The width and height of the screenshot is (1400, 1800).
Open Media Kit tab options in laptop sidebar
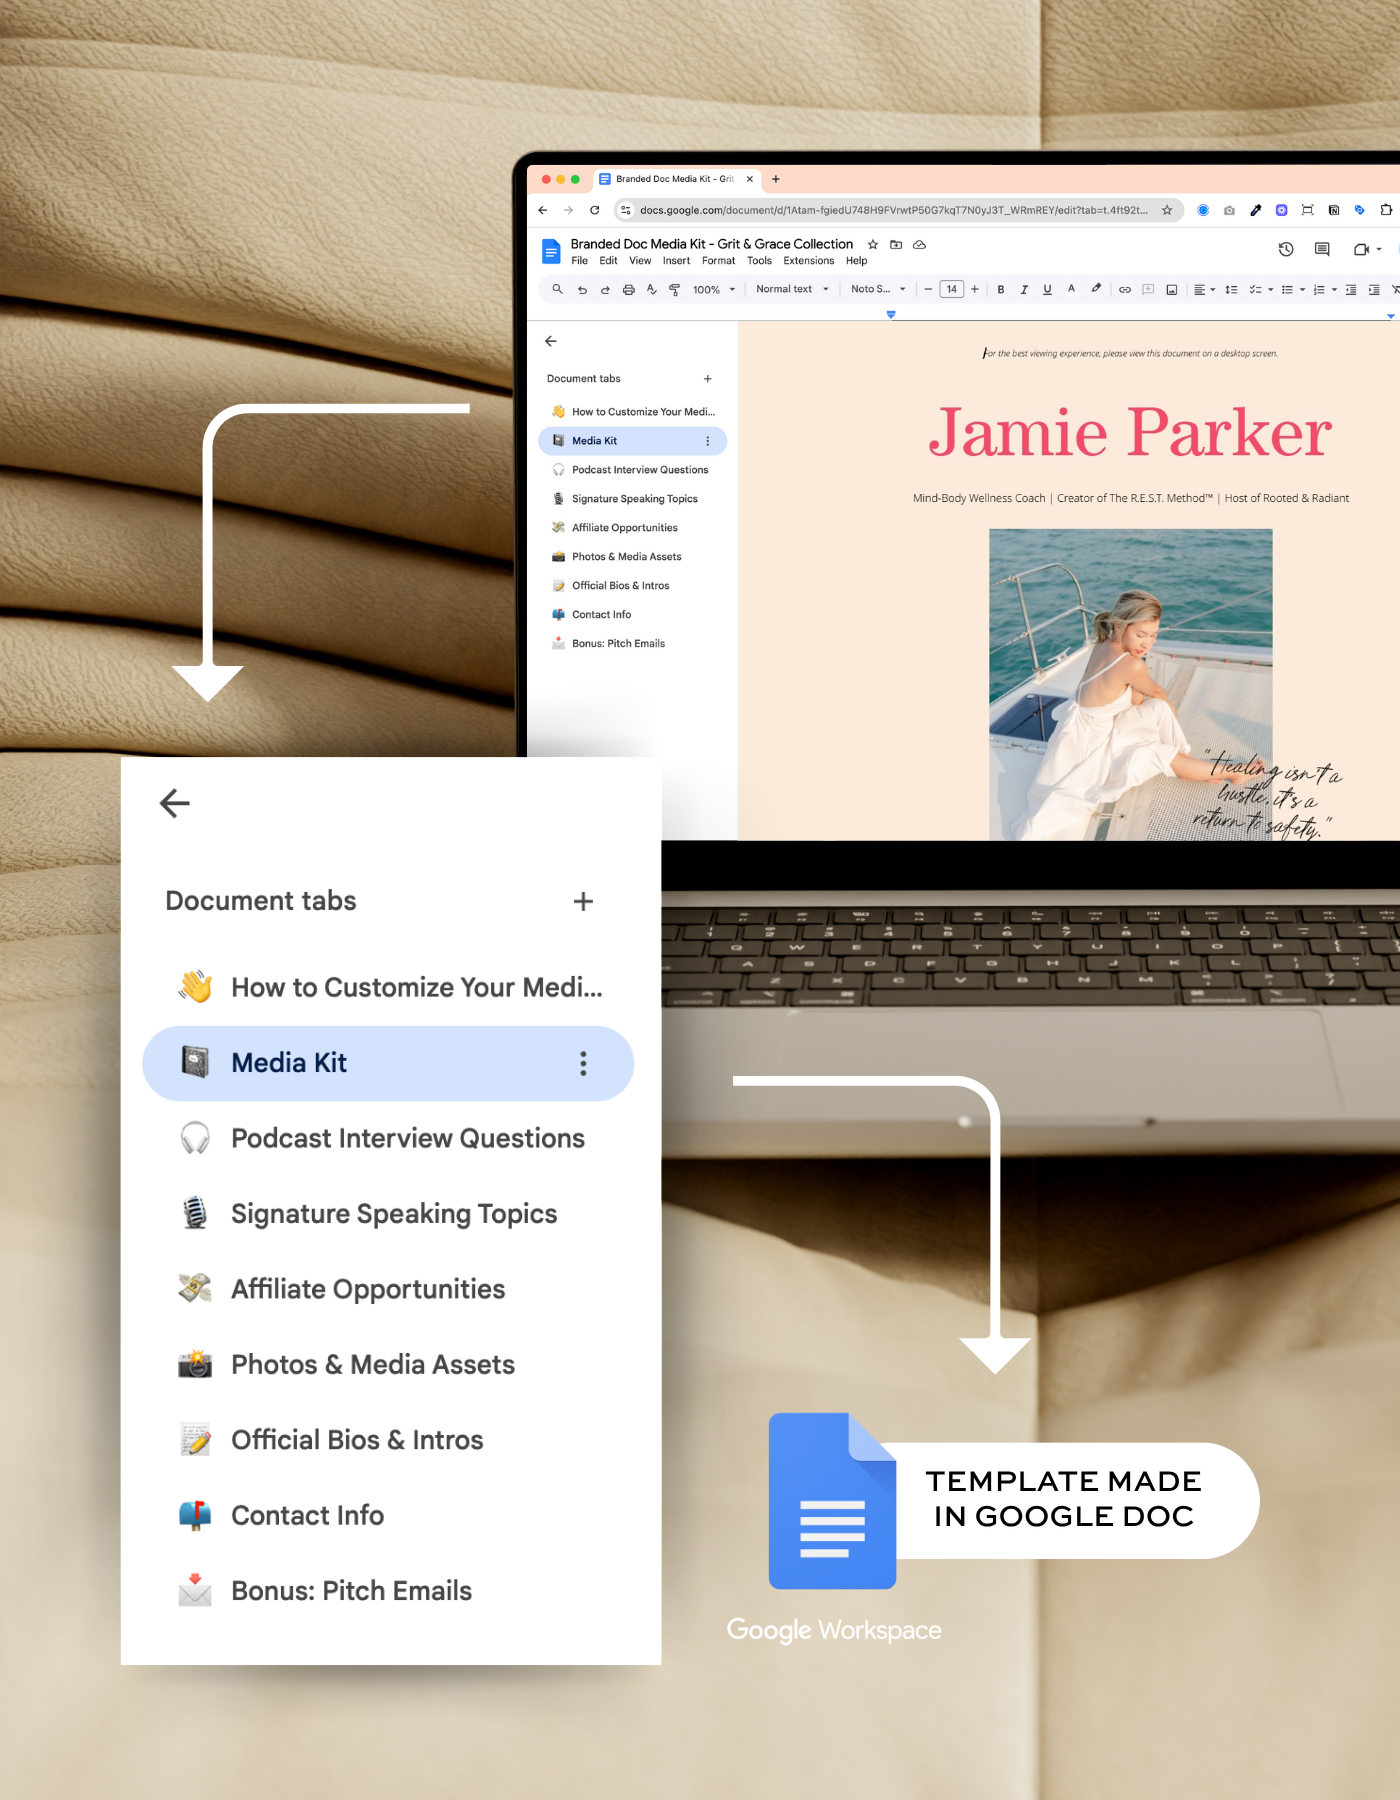pyautogui.click(x=708, y=441)
